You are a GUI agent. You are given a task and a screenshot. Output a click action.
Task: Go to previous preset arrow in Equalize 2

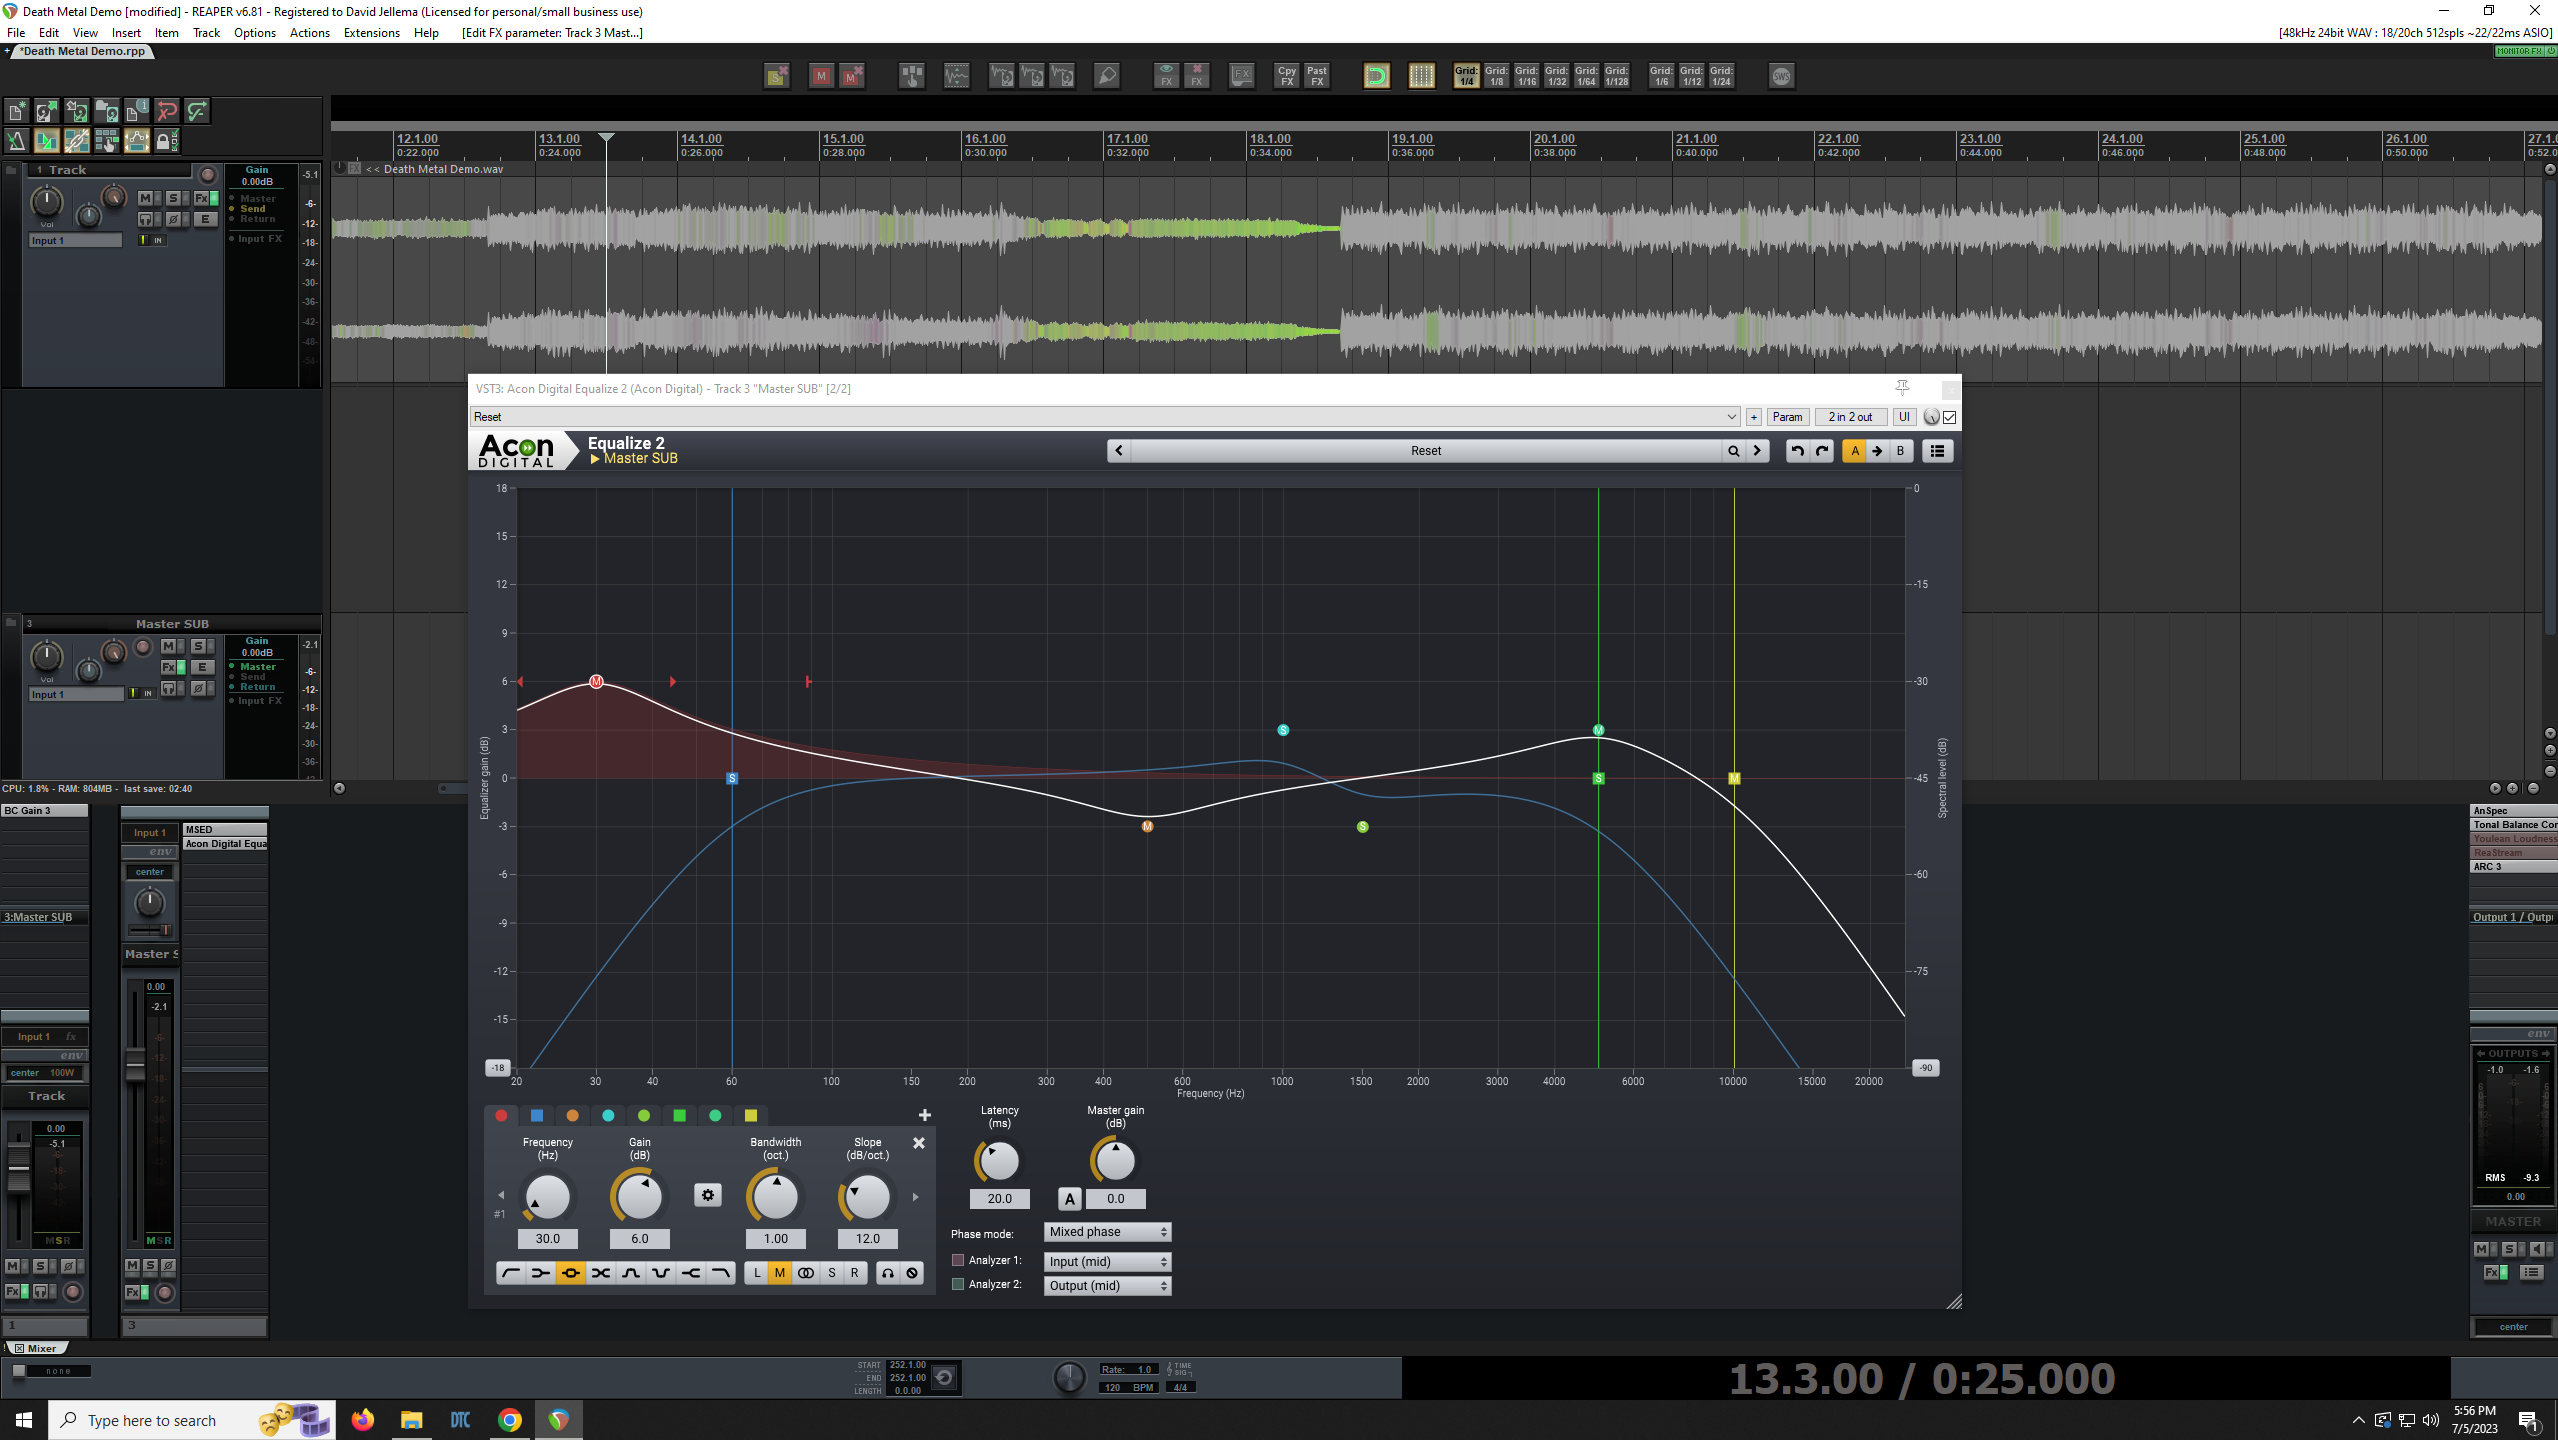point(1119,451)
